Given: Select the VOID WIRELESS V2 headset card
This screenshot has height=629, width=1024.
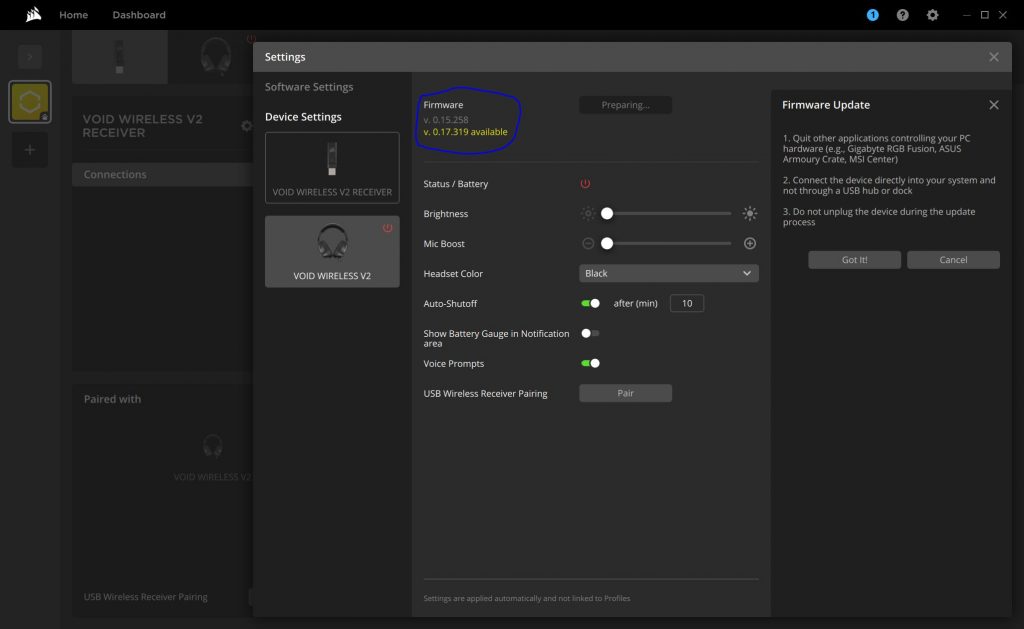Looking at the screenshot, I should coord(332,251).
